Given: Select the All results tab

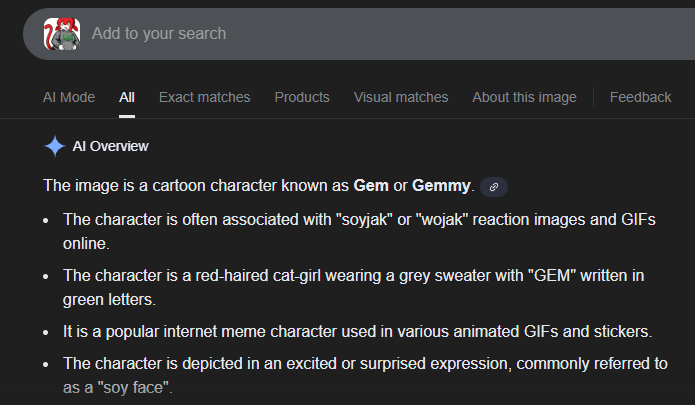Looking at the screenshot, I should click(127, 97).
